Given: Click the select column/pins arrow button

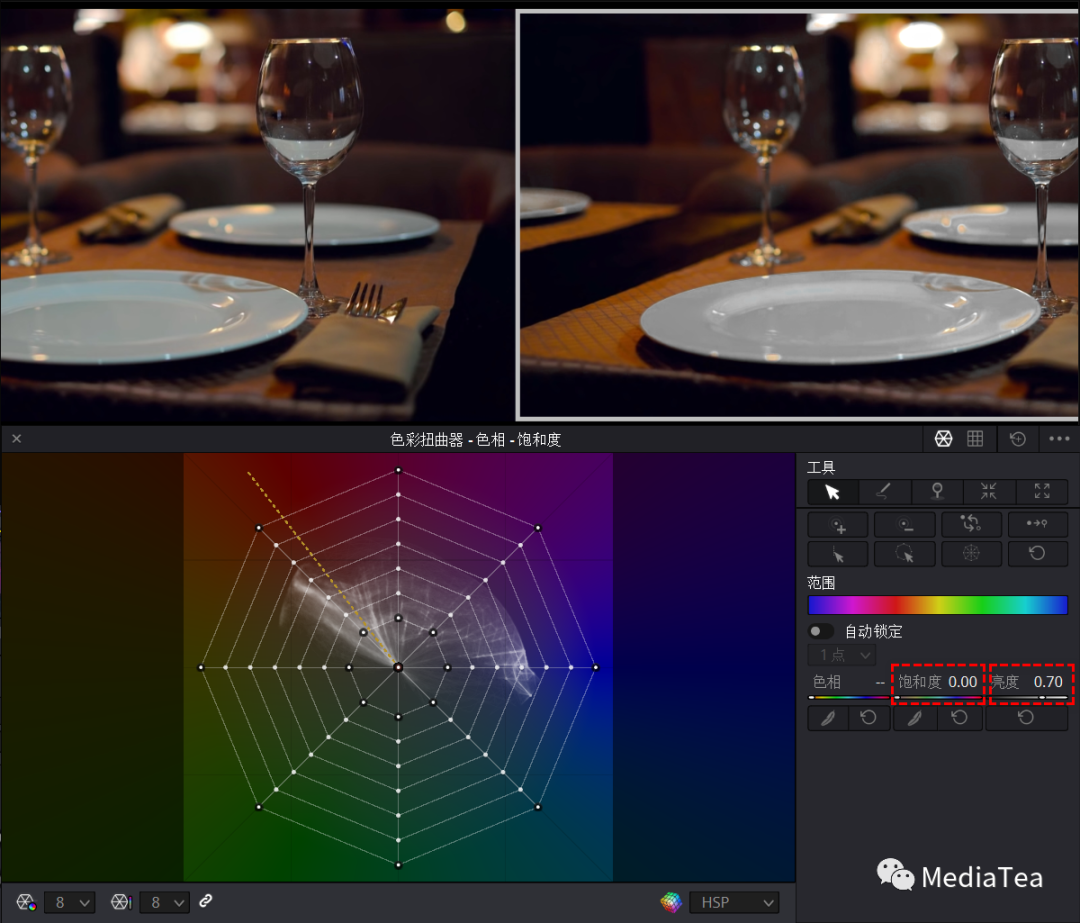Looking at the screenshot, I should [x=838, y=554].
